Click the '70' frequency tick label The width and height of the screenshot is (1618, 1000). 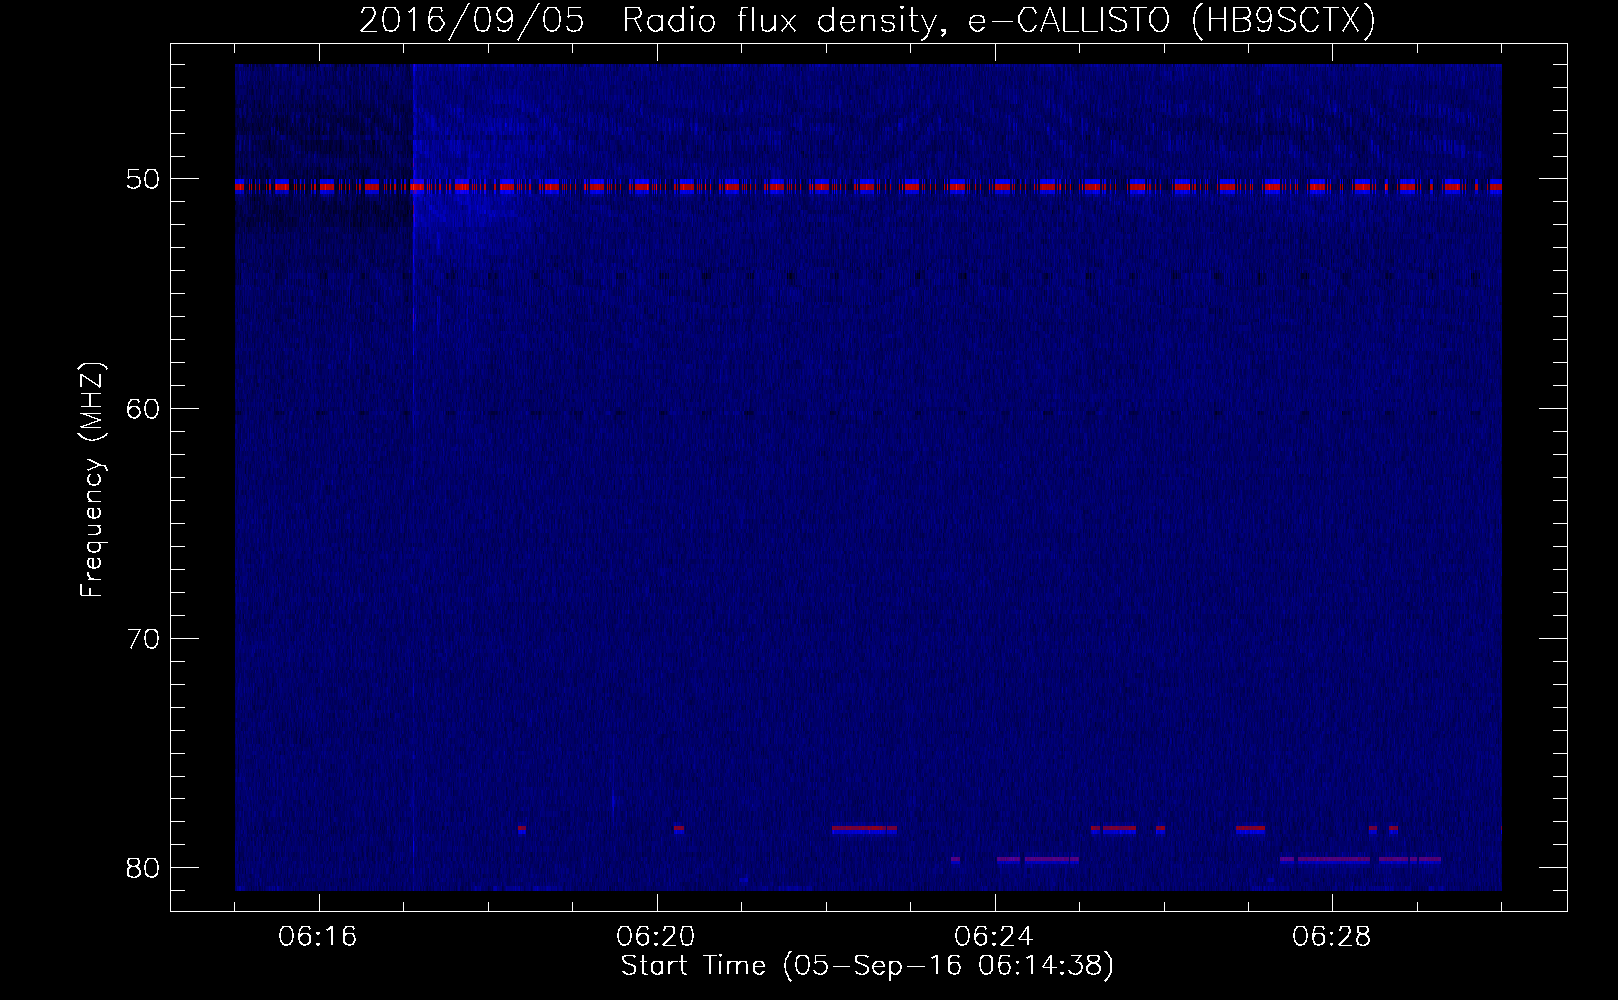pyautogui.click(x=143, y=639)
